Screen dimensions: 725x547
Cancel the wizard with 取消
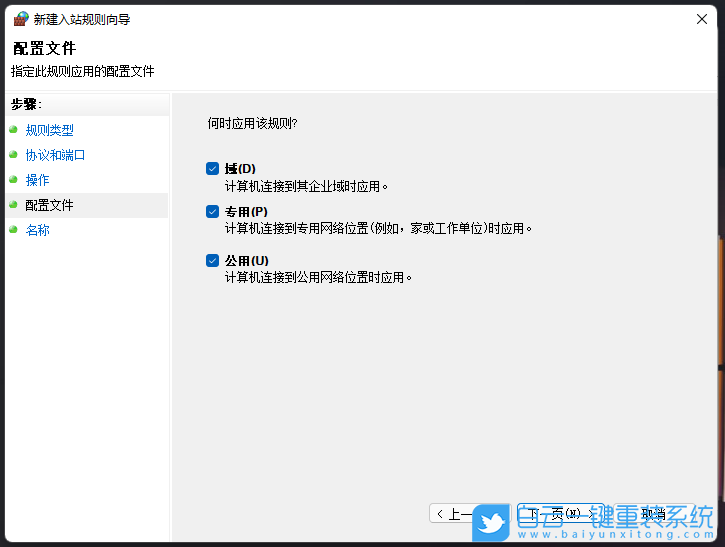[654, 513]
